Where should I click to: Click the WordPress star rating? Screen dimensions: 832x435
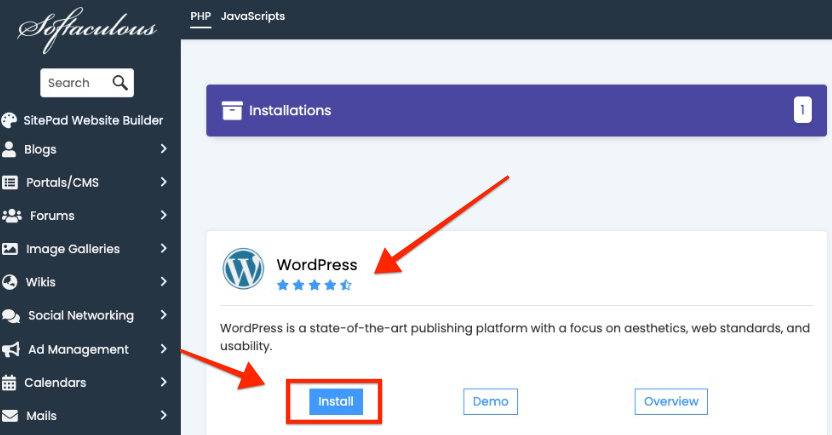pos(314,285)
